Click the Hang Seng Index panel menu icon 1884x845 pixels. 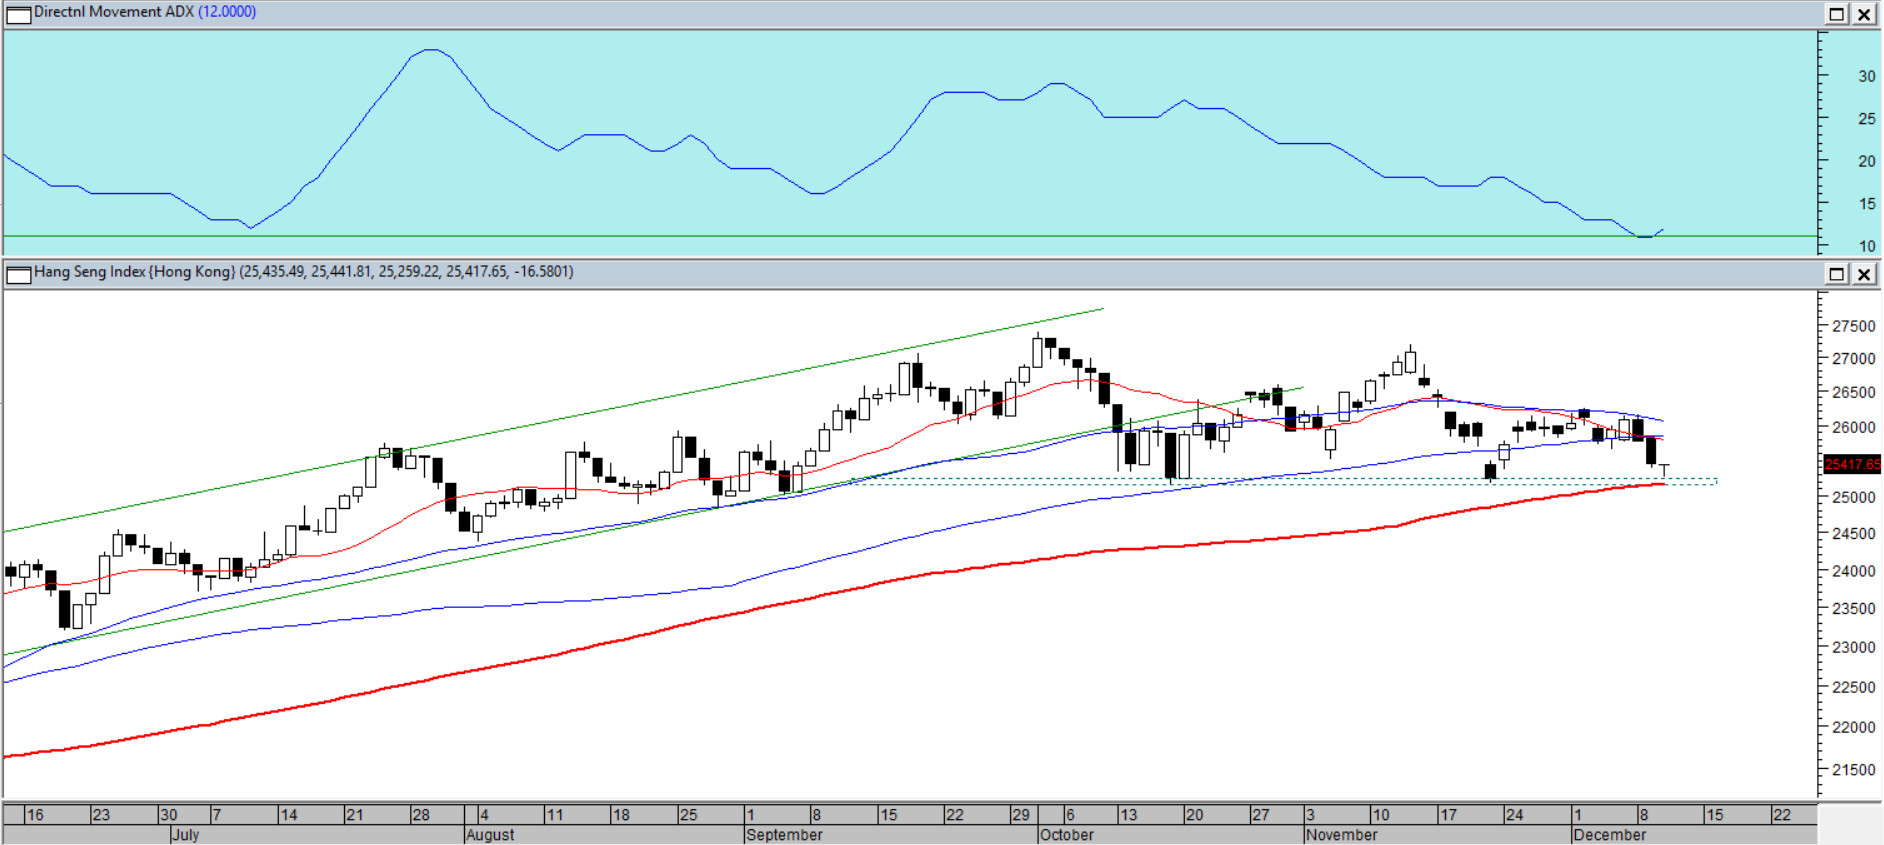point(18,274)
